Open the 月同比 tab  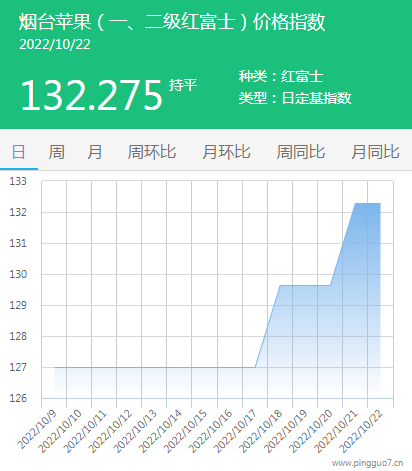(375, 152)
